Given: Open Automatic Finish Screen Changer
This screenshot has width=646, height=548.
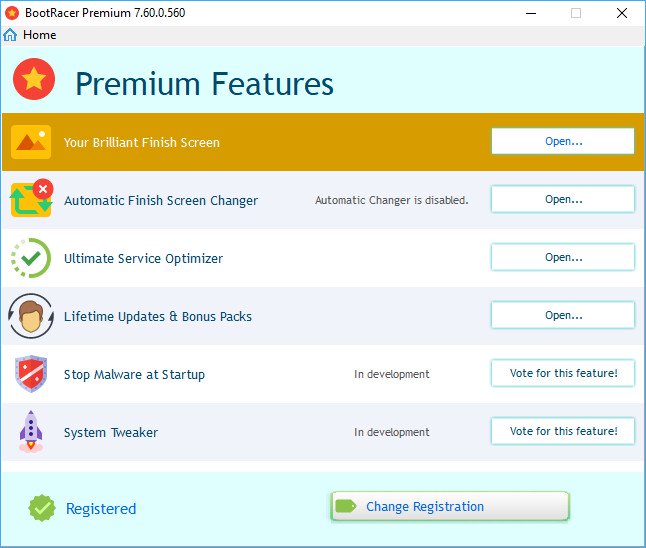Looking at the screenshot, I should click(x=563, y=199).
